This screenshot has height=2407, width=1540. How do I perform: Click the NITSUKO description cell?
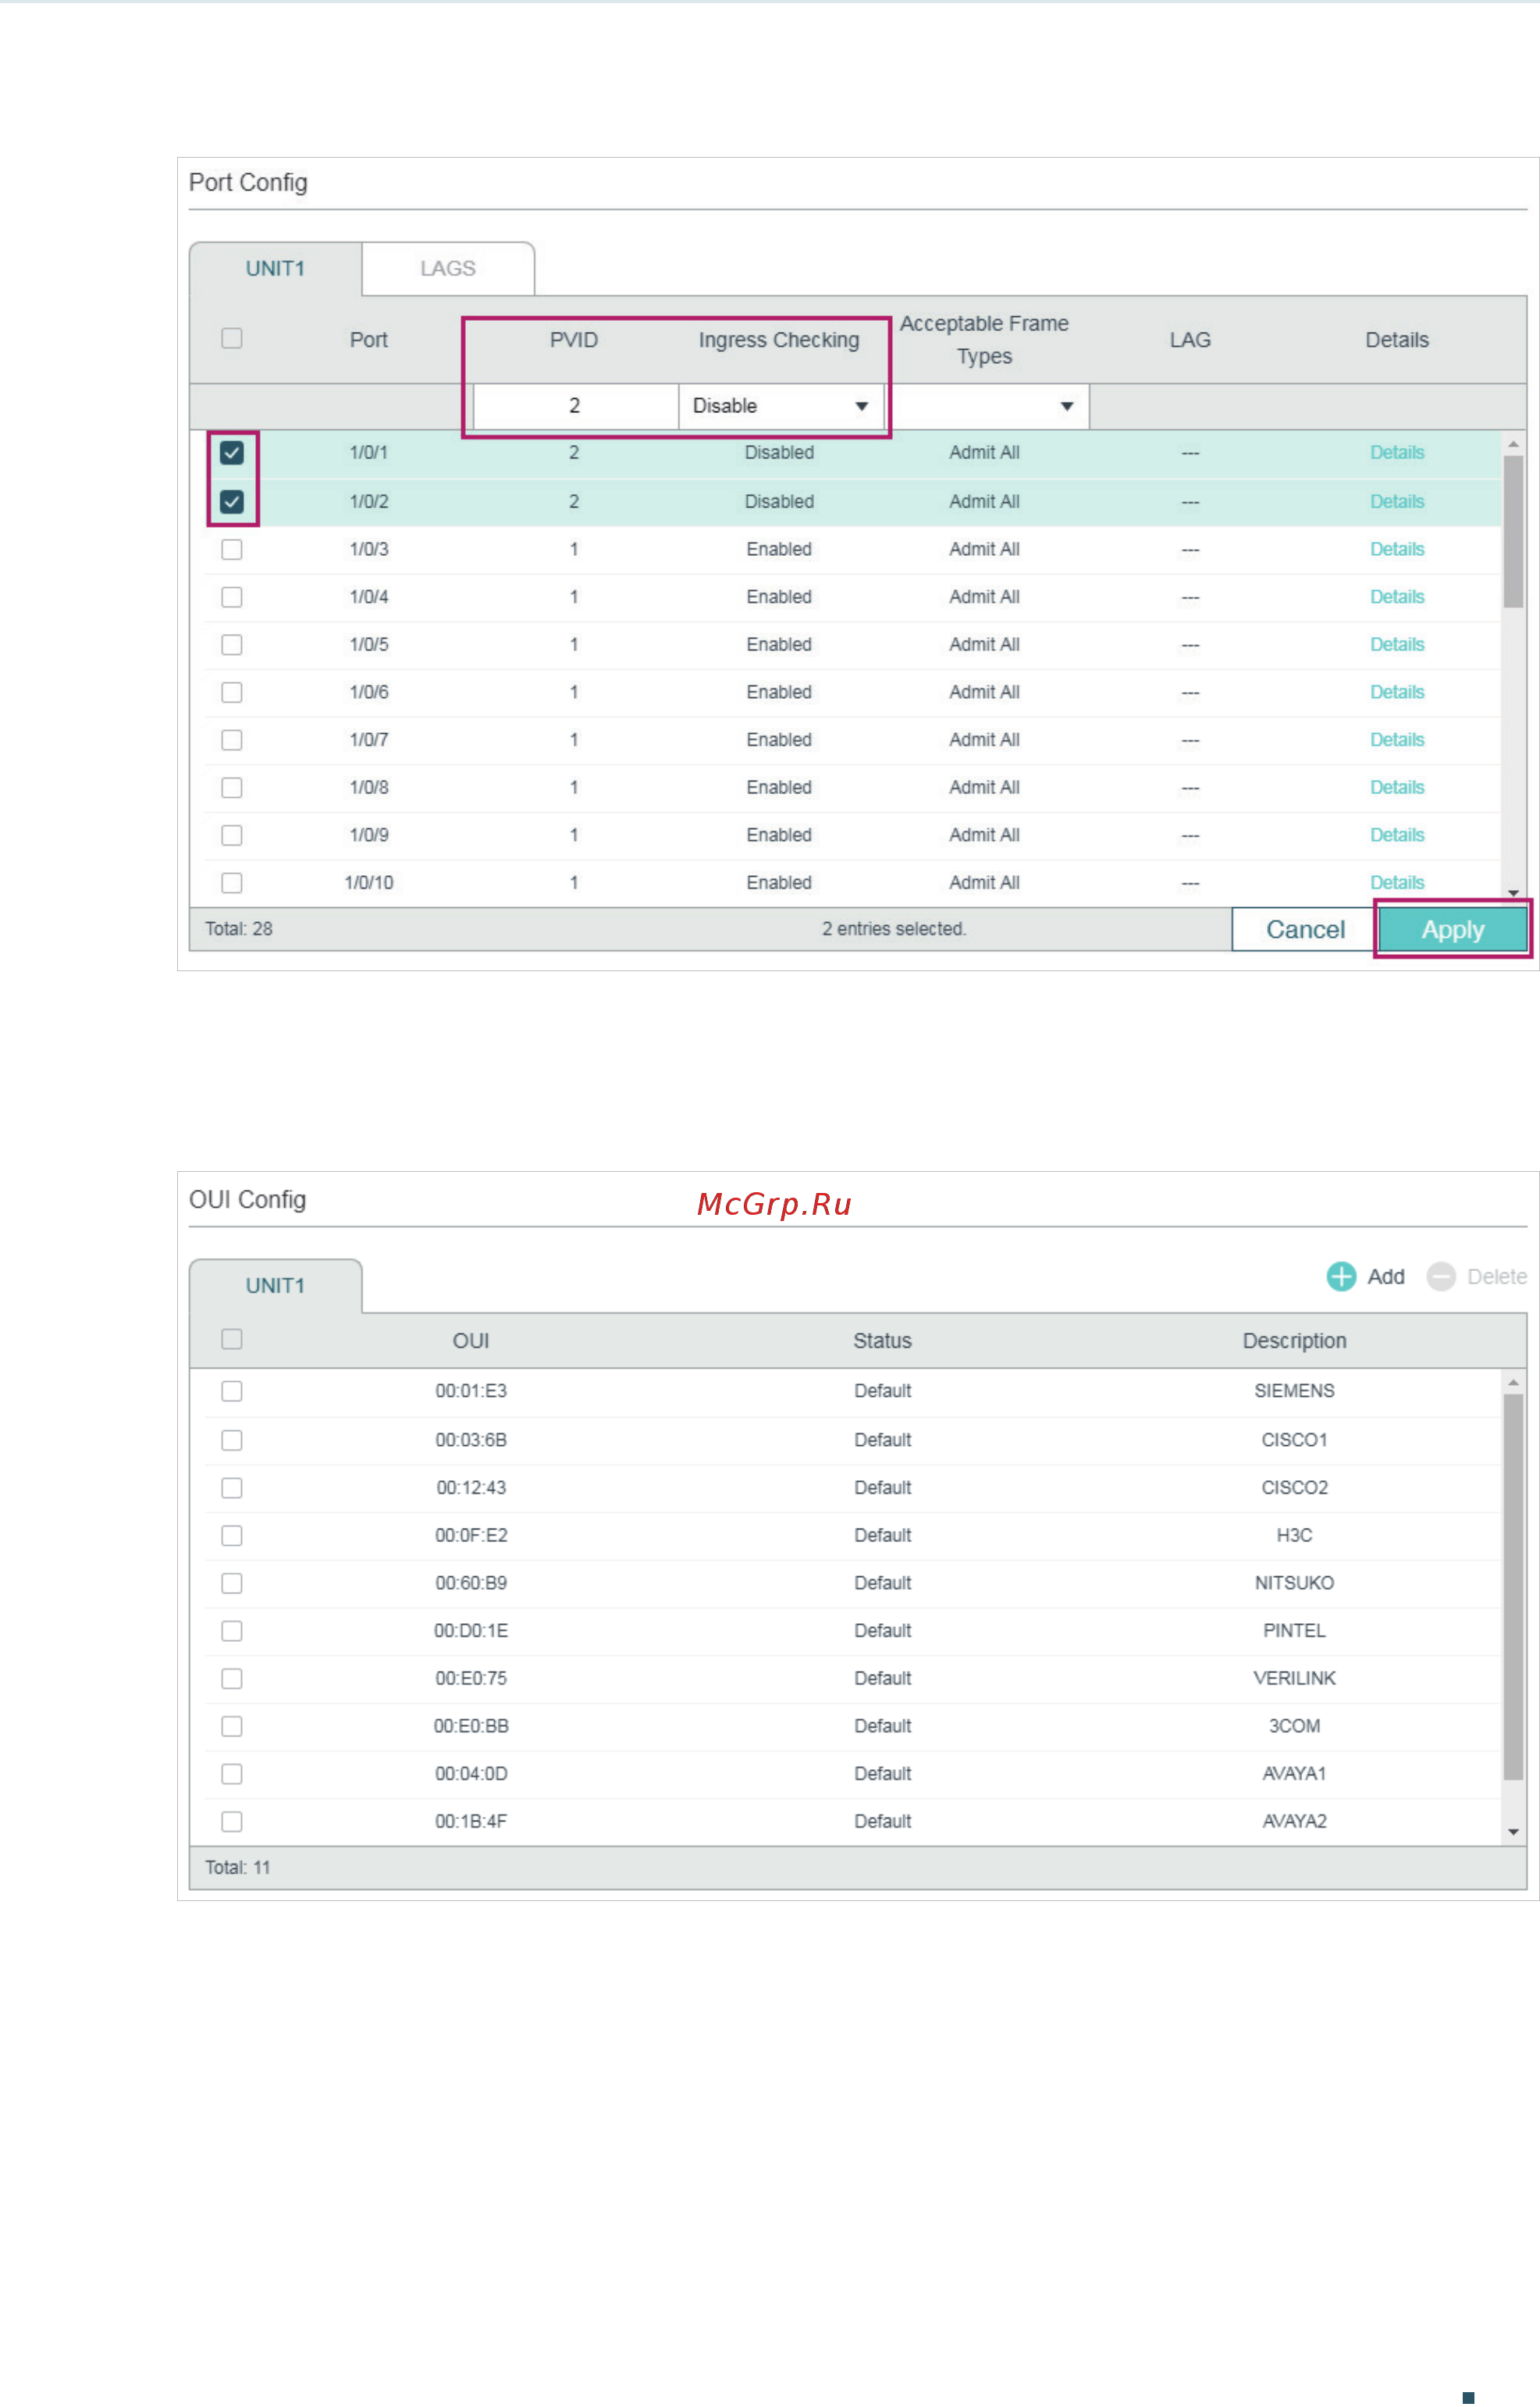tap(1294, 1584)
